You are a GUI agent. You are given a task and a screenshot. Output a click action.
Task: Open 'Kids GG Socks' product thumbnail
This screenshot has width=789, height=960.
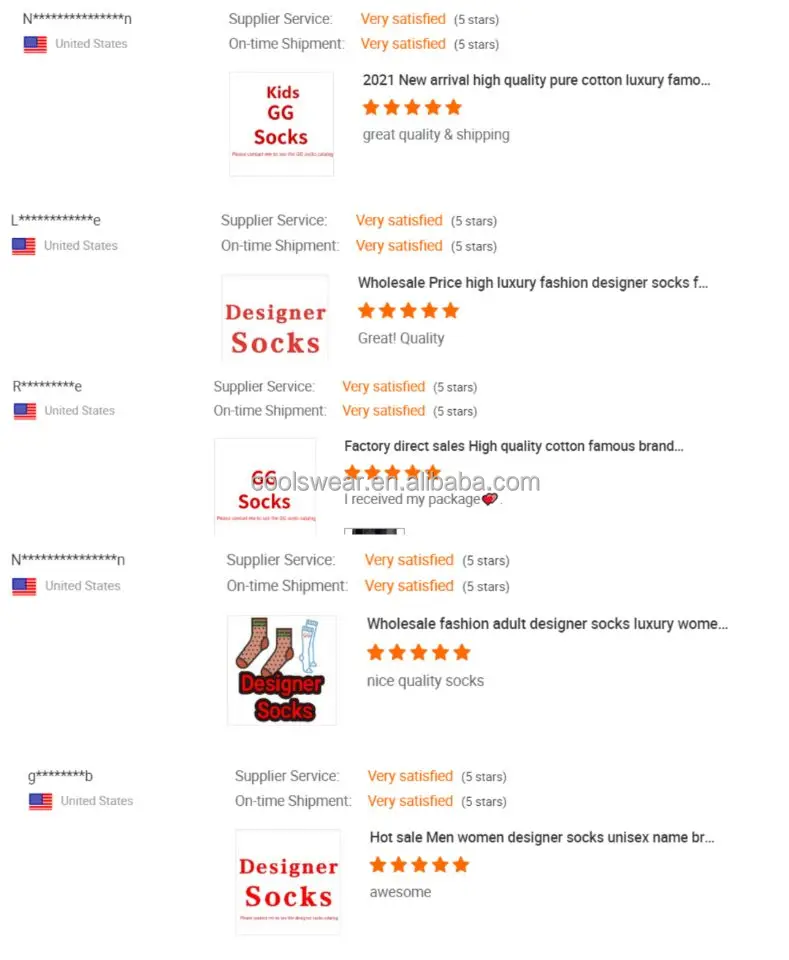281,124
